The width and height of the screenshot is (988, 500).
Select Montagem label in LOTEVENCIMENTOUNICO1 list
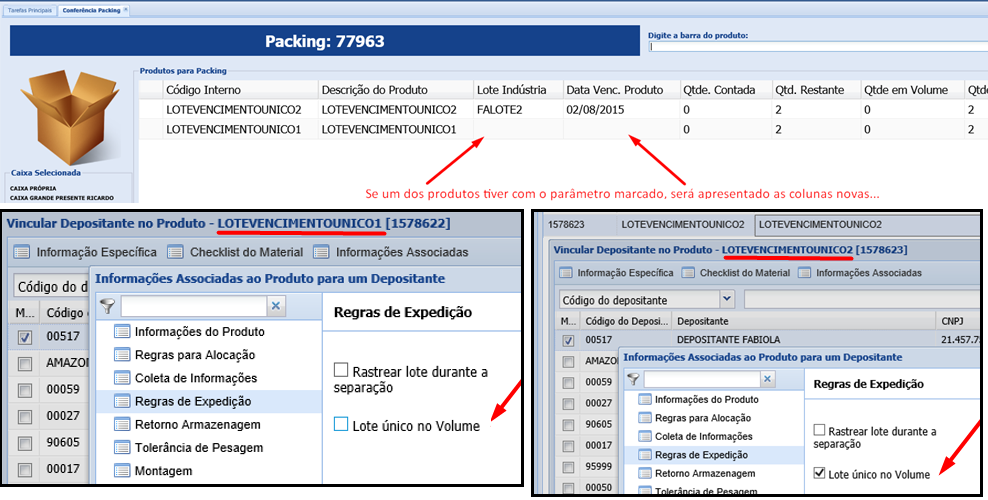click(x=163, y=470)
